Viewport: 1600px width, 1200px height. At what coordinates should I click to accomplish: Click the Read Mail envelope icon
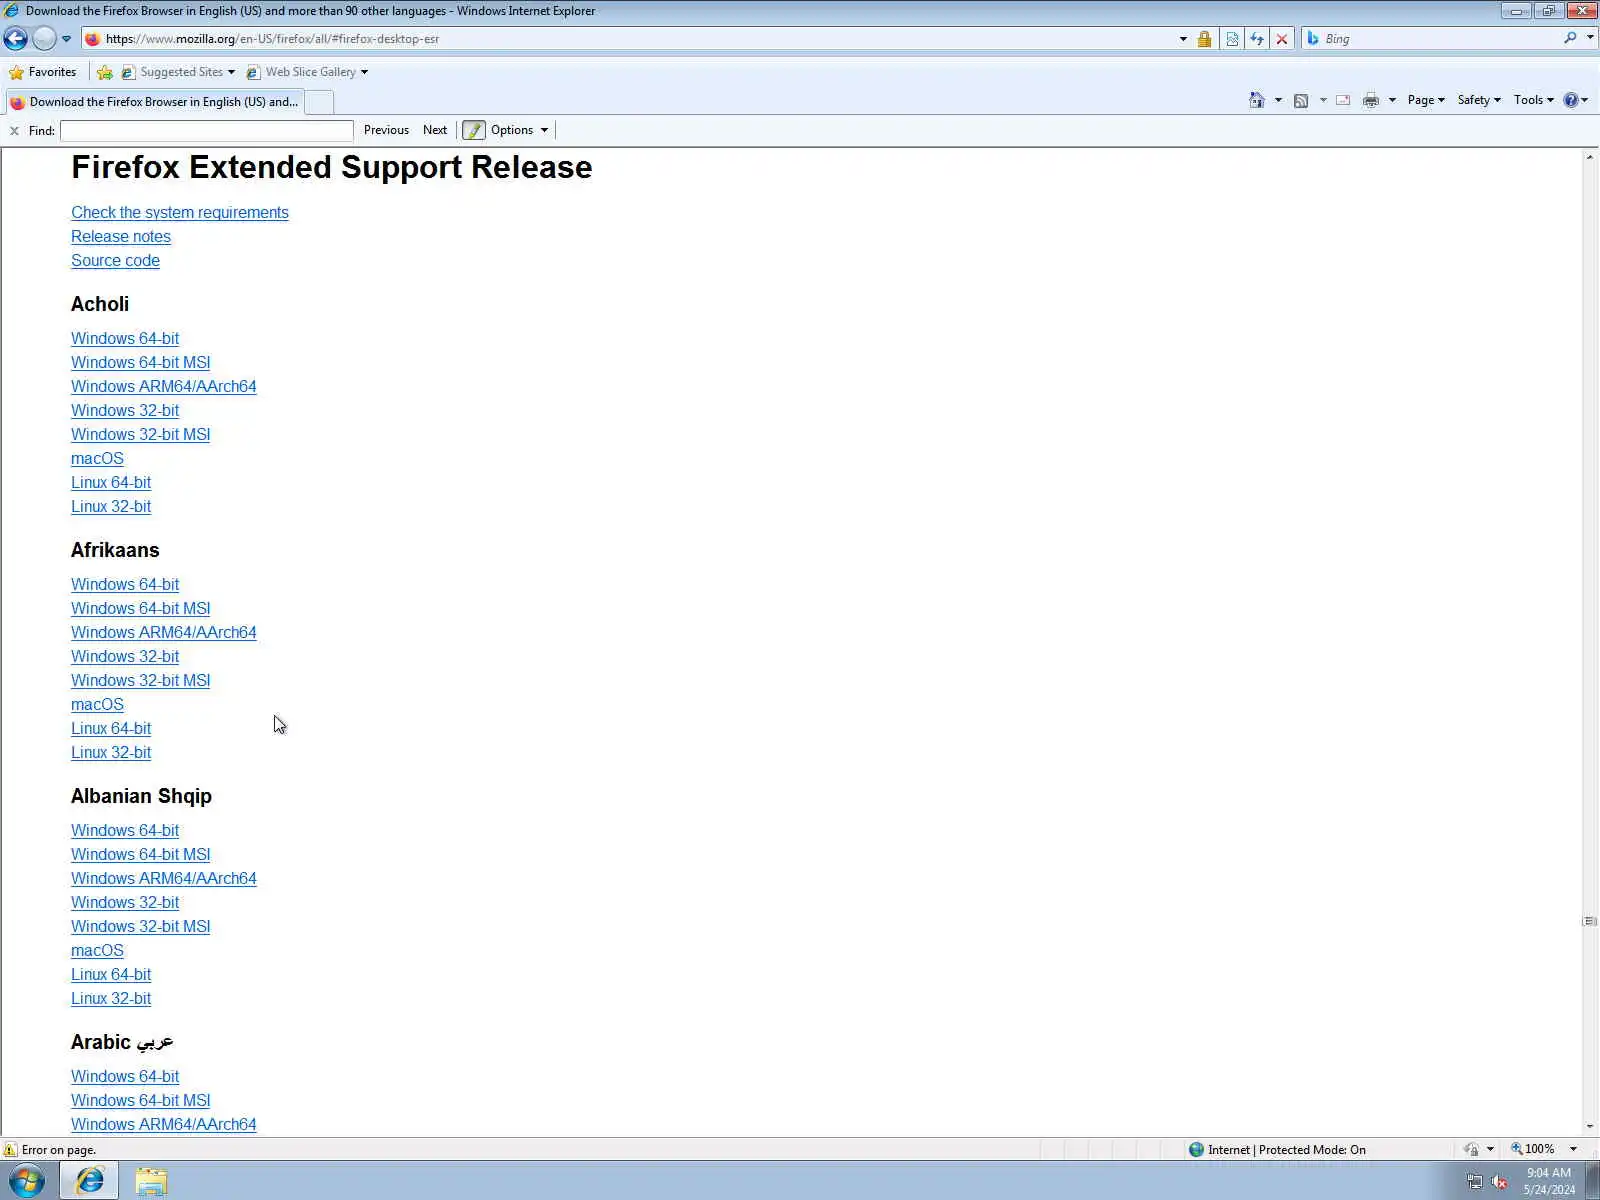tap(1343, 100)
